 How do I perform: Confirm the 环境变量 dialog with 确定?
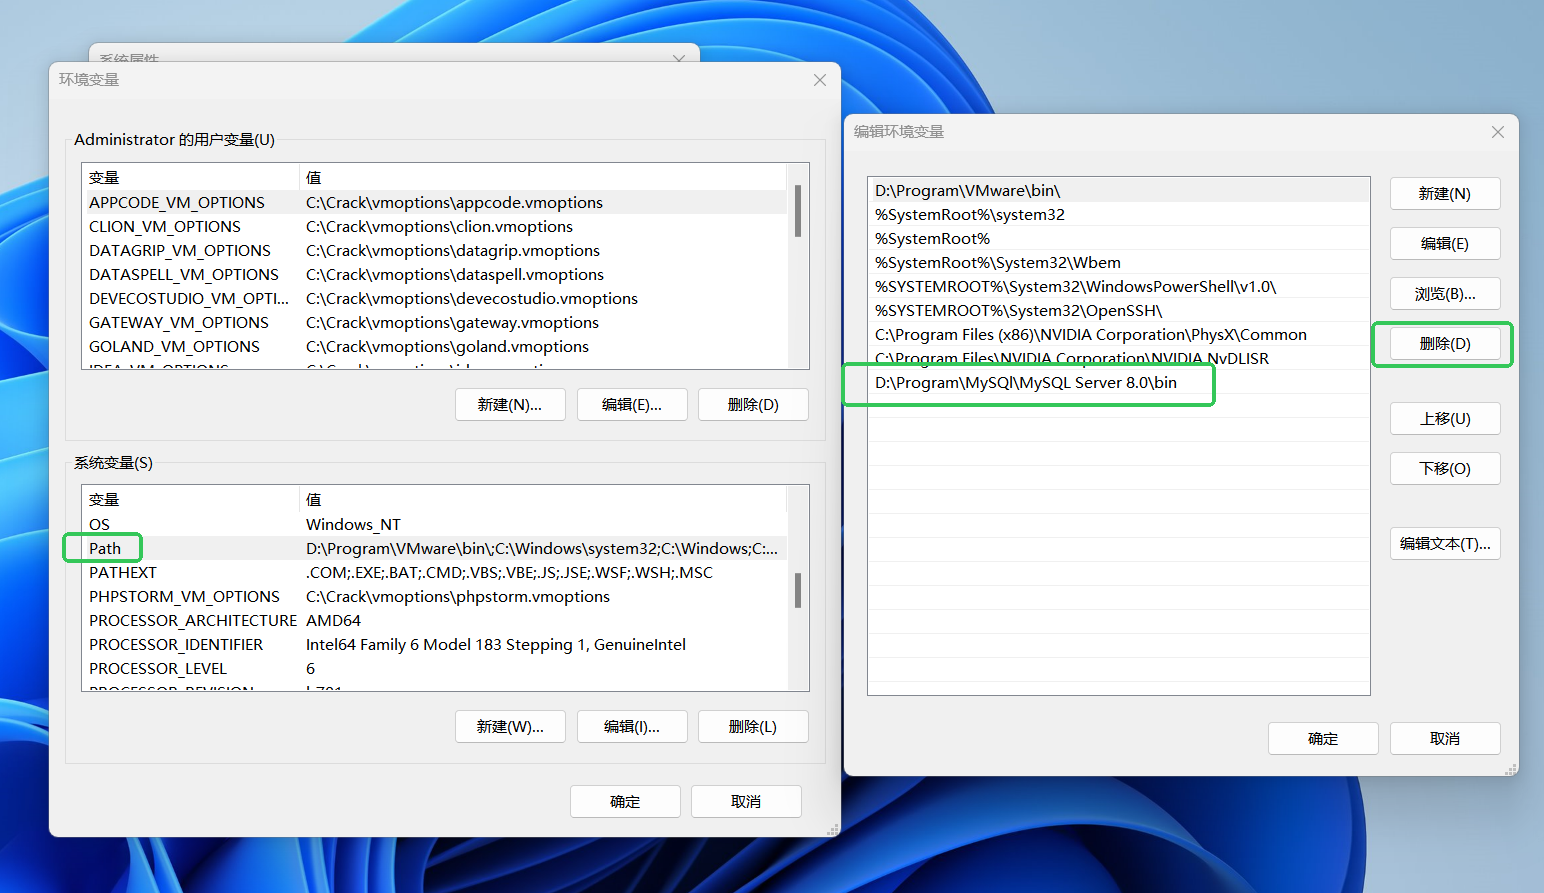click(625, 802)
